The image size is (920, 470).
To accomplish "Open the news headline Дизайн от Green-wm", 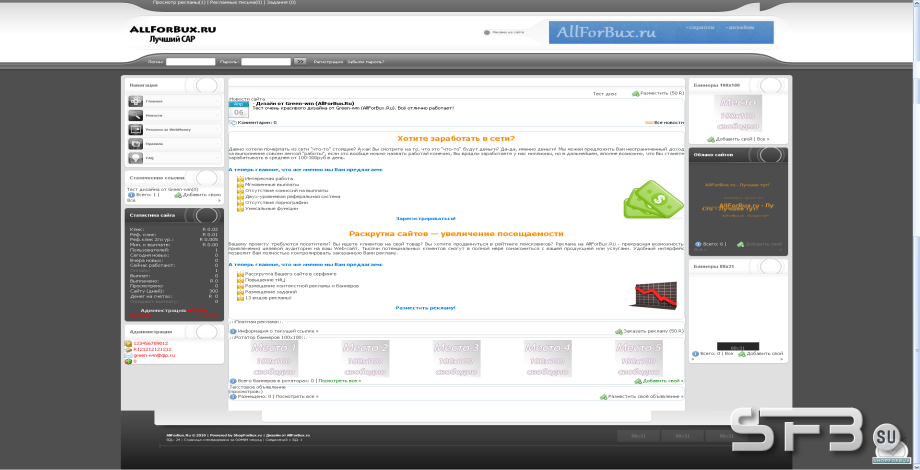I will 303,103.
